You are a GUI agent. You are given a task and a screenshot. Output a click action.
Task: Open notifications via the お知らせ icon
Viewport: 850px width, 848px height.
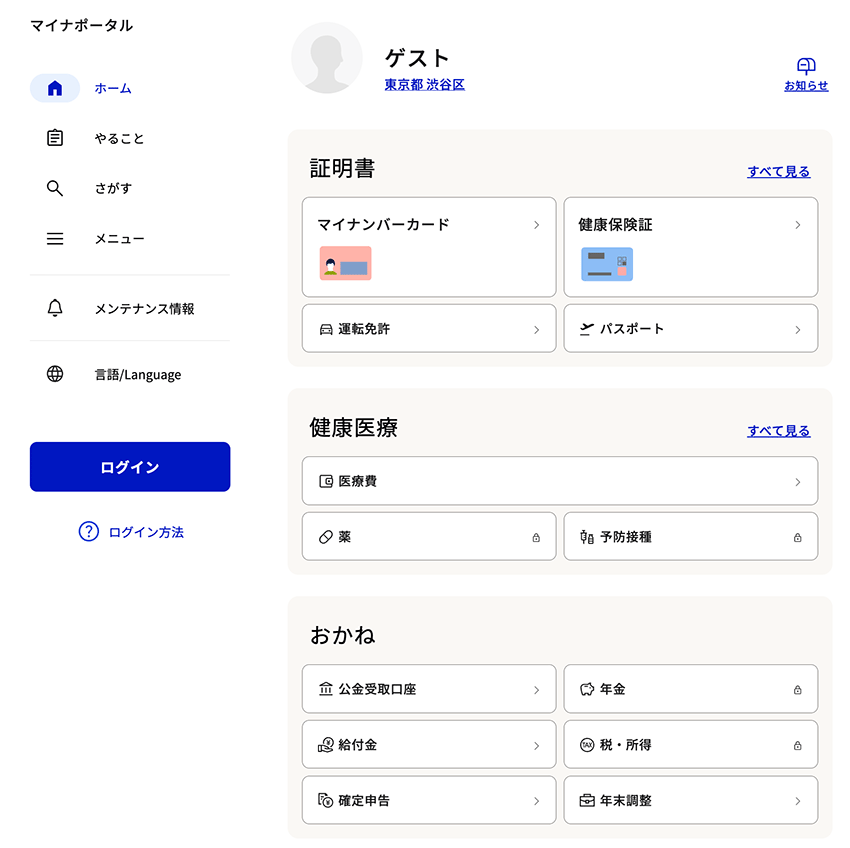[806, 64]
